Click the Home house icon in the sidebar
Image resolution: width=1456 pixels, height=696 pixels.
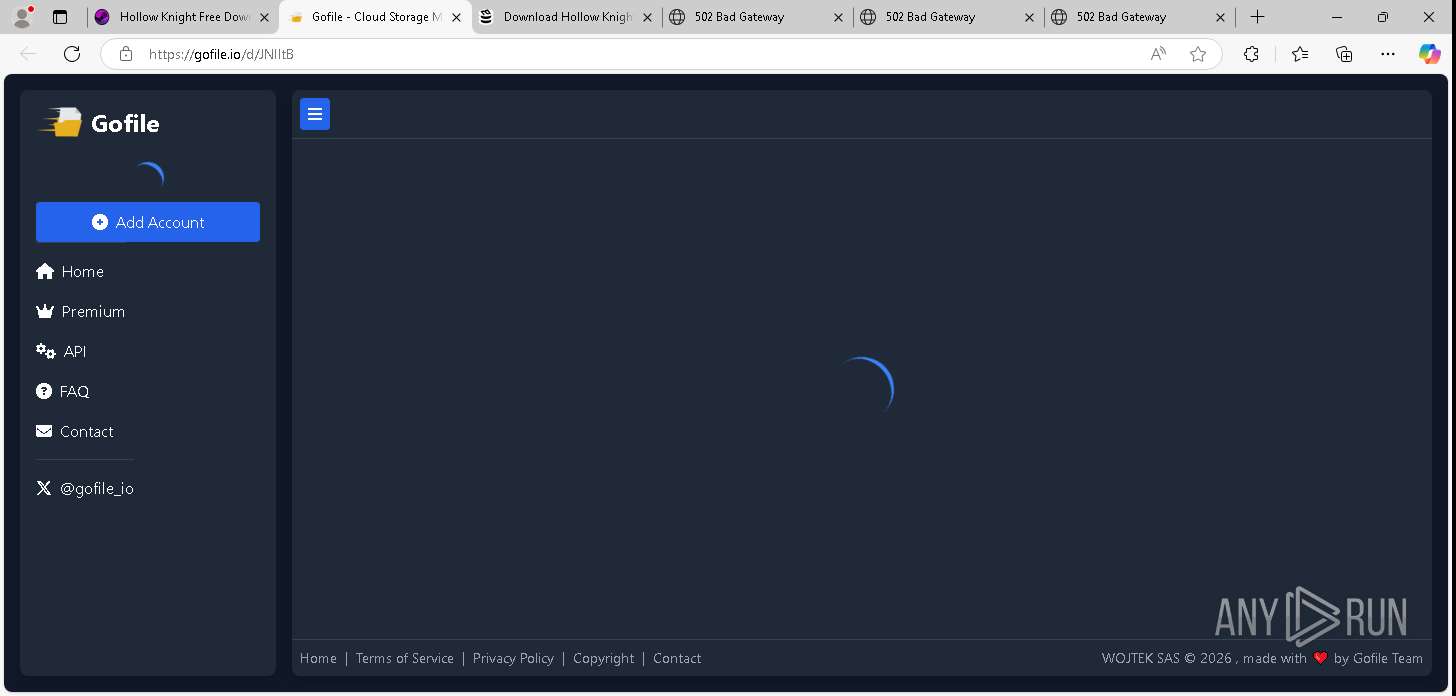tap(44, 271)
